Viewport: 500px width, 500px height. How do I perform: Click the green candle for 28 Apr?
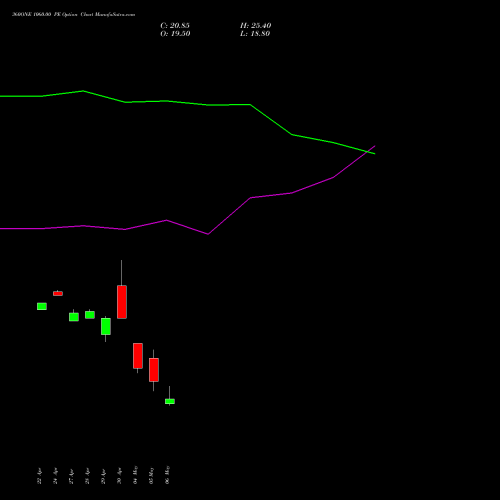pyautogui.click(x=90, y=315)
